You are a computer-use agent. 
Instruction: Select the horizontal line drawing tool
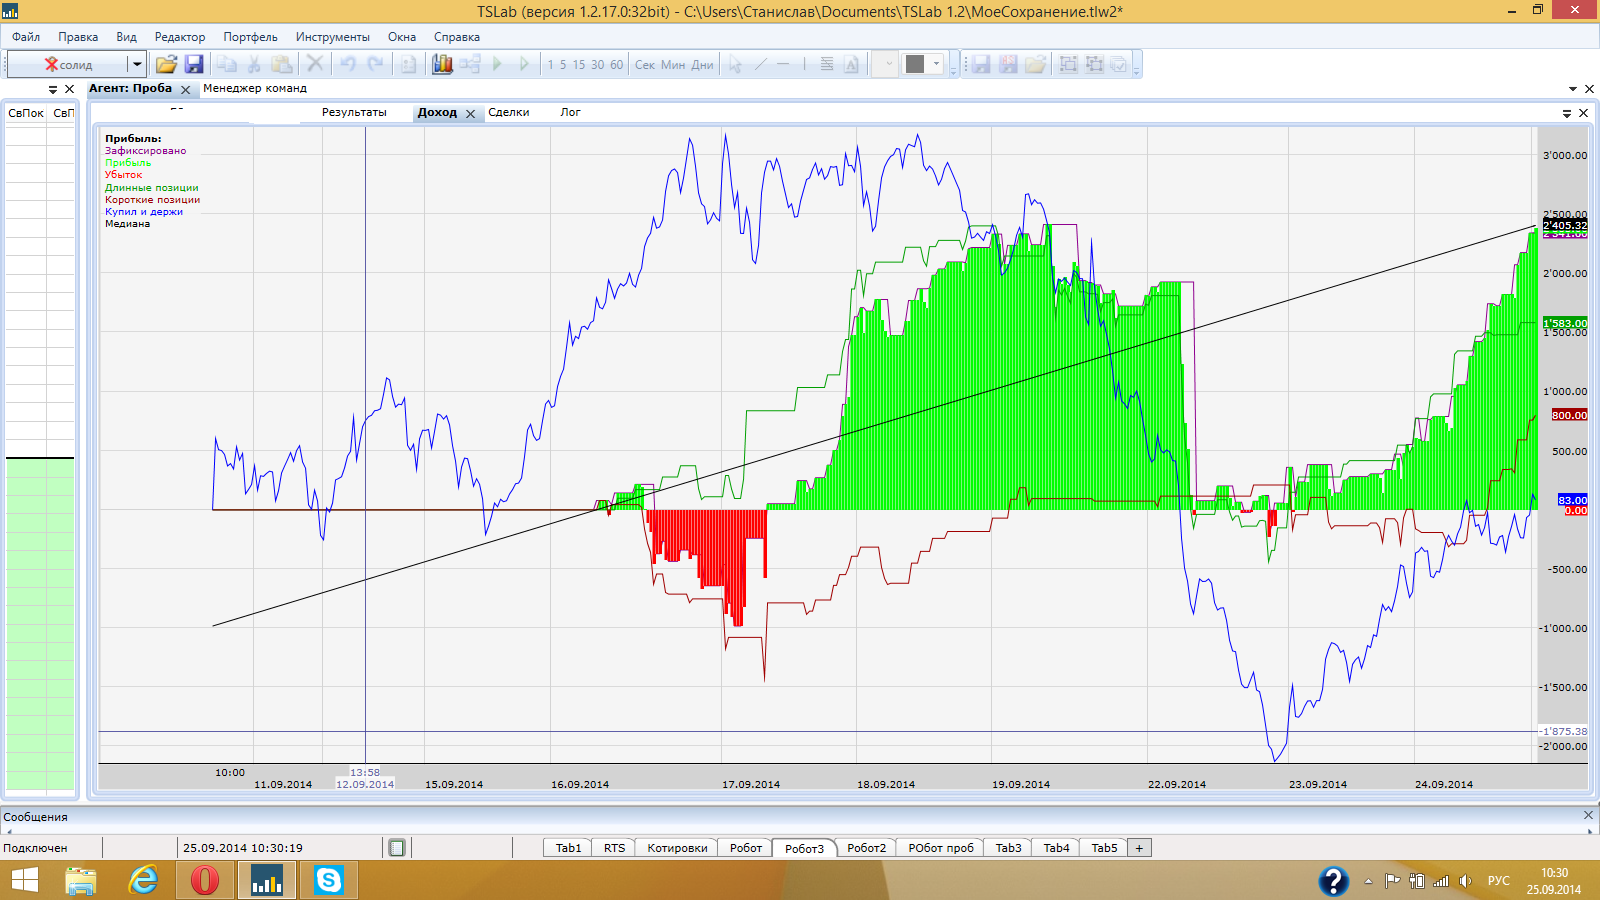pyautogui.click(x=783, y=64)
